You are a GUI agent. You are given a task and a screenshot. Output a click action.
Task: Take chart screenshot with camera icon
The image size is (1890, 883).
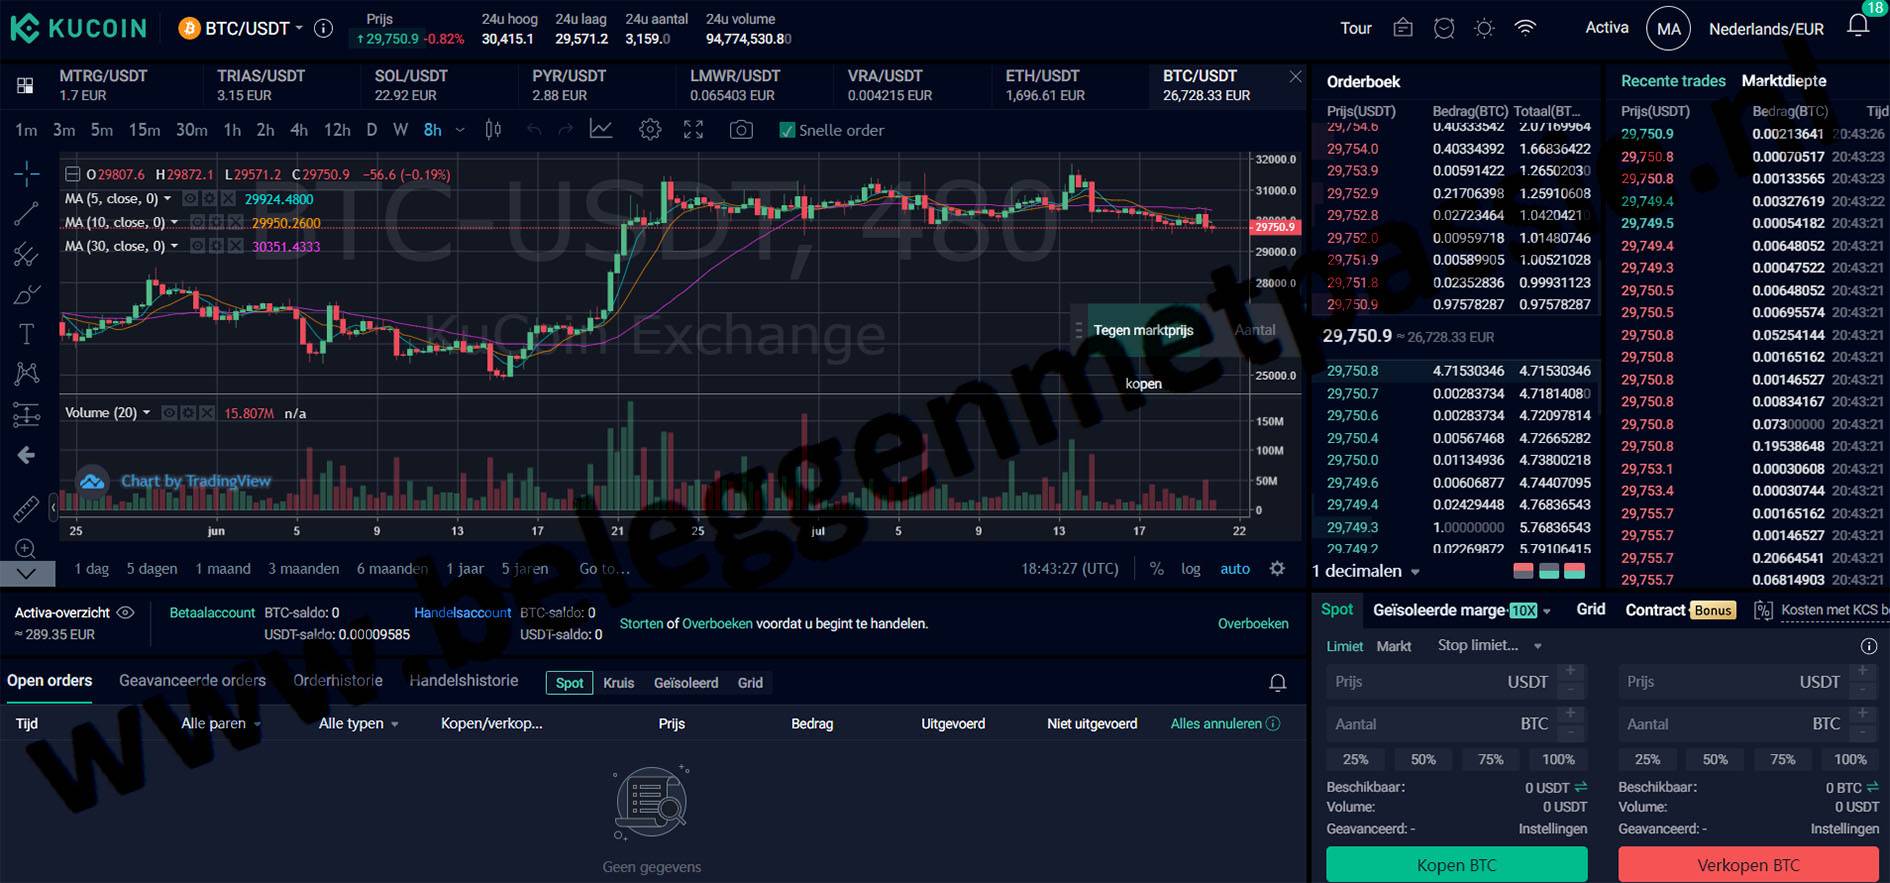tap(741, 130)
